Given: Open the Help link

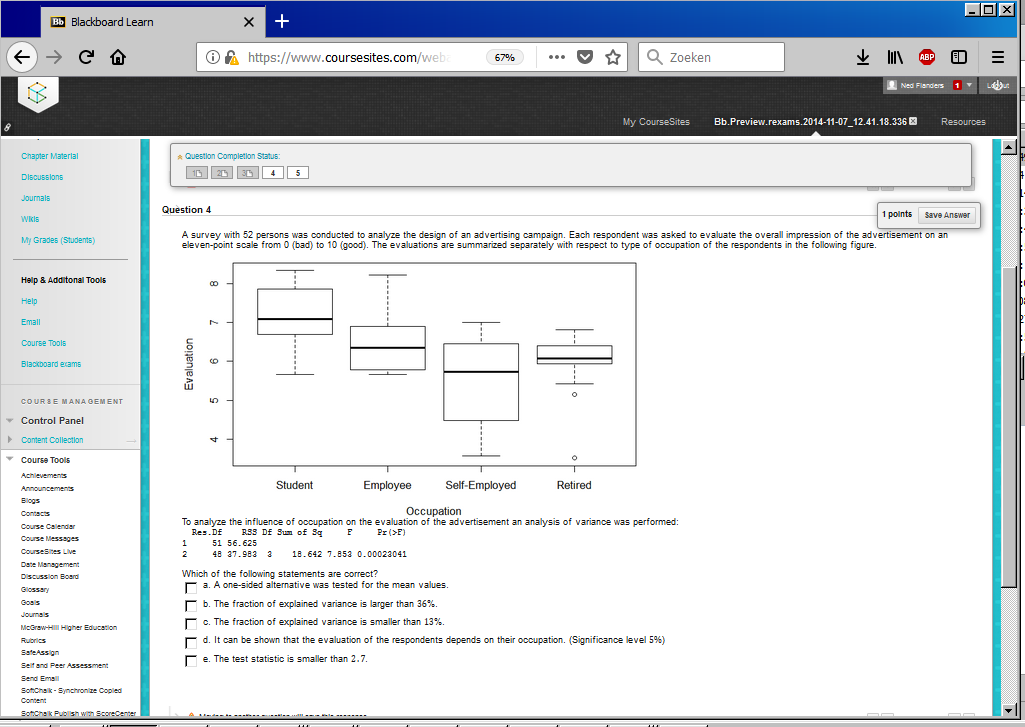Looking at the screenshot, I should 29,301.
